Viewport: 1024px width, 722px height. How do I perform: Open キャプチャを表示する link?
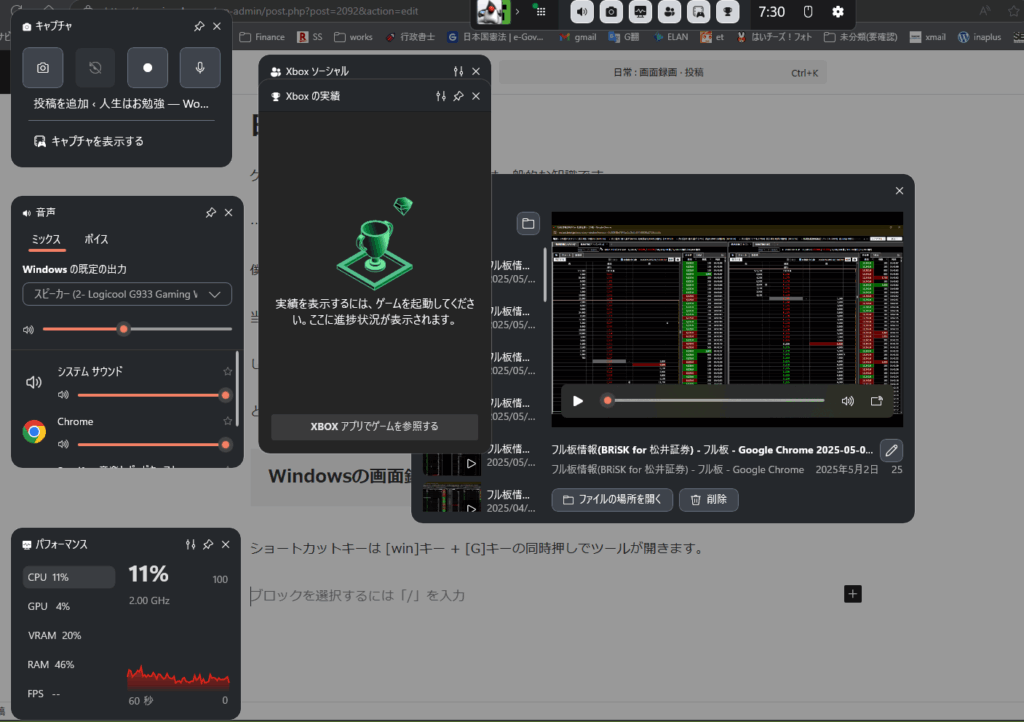(x=89, y=141)
